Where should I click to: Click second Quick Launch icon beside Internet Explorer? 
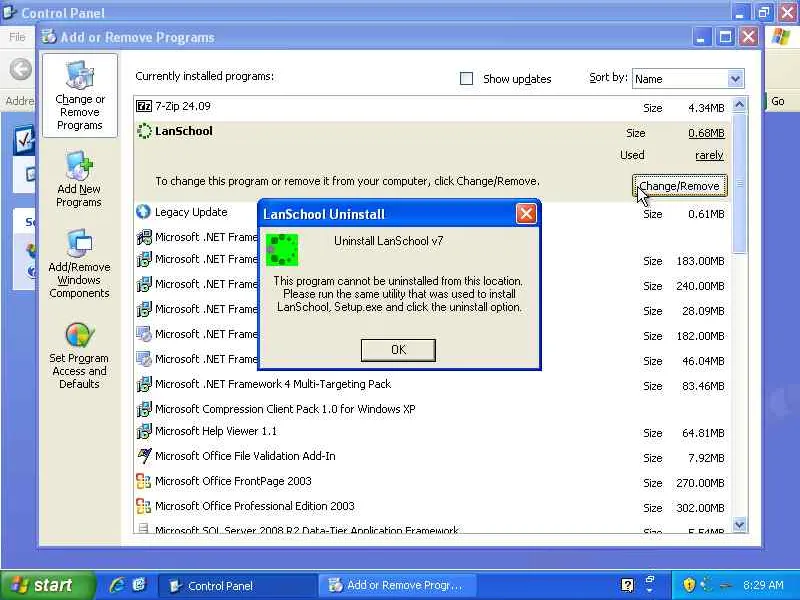click(139, 585)
